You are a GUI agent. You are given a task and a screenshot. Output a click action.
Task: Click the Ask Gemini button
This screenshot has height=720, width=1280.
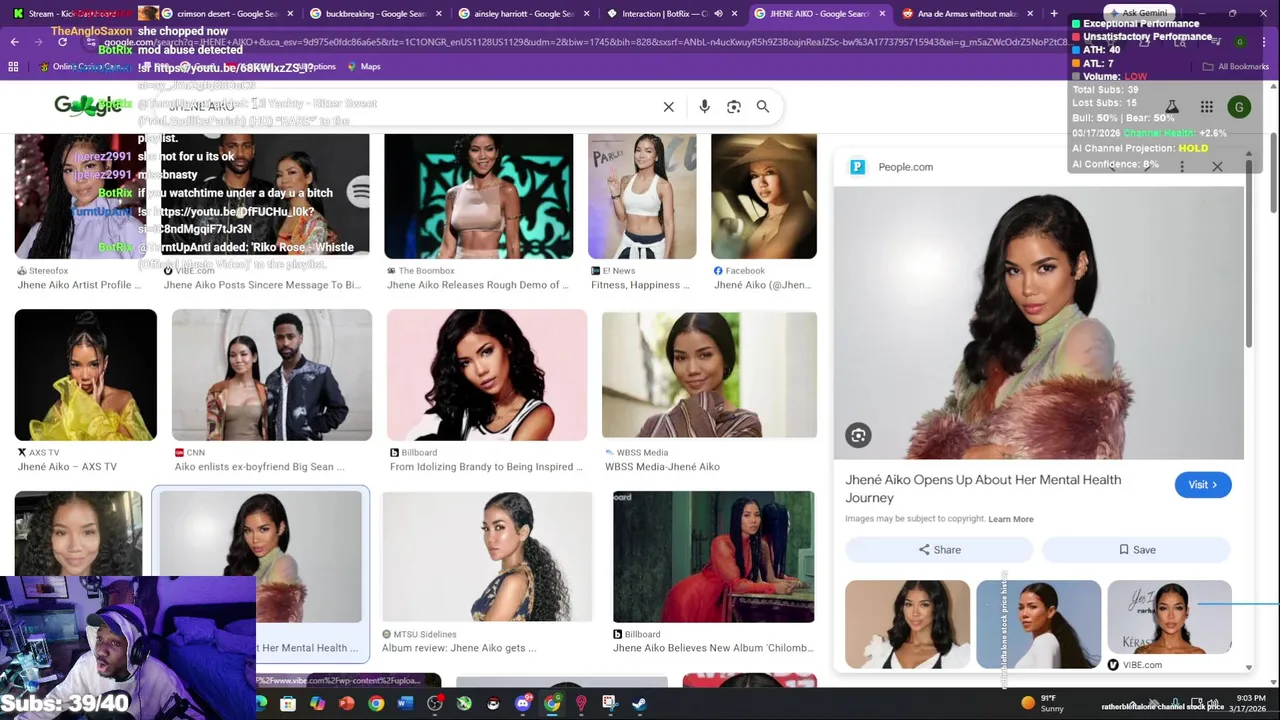click(x=1139, y=13)
